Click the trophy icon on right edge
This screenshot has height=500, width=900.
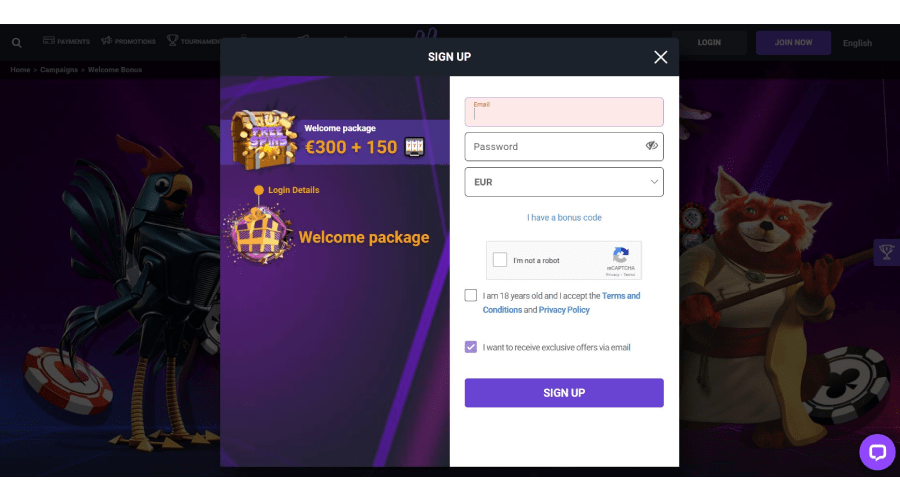[886, 252]
